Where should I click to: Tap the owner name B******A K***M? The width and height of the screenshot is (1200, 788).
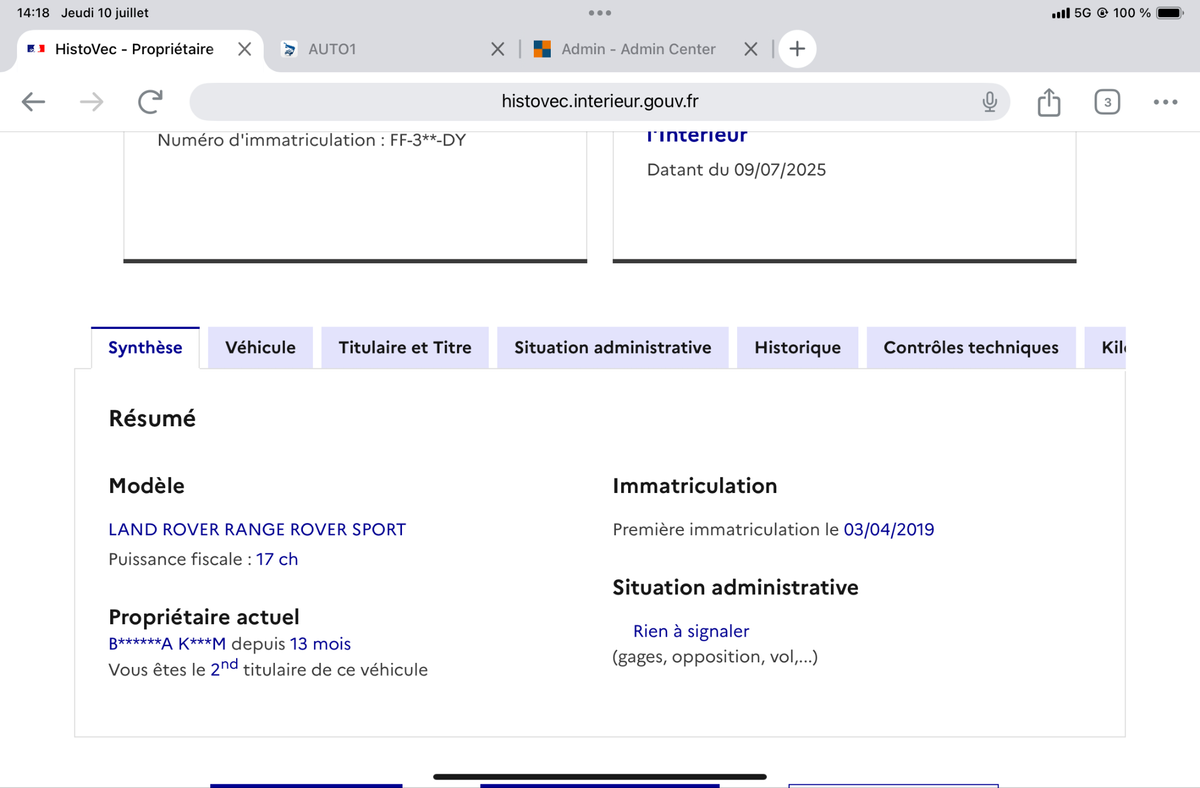point(167,645)
